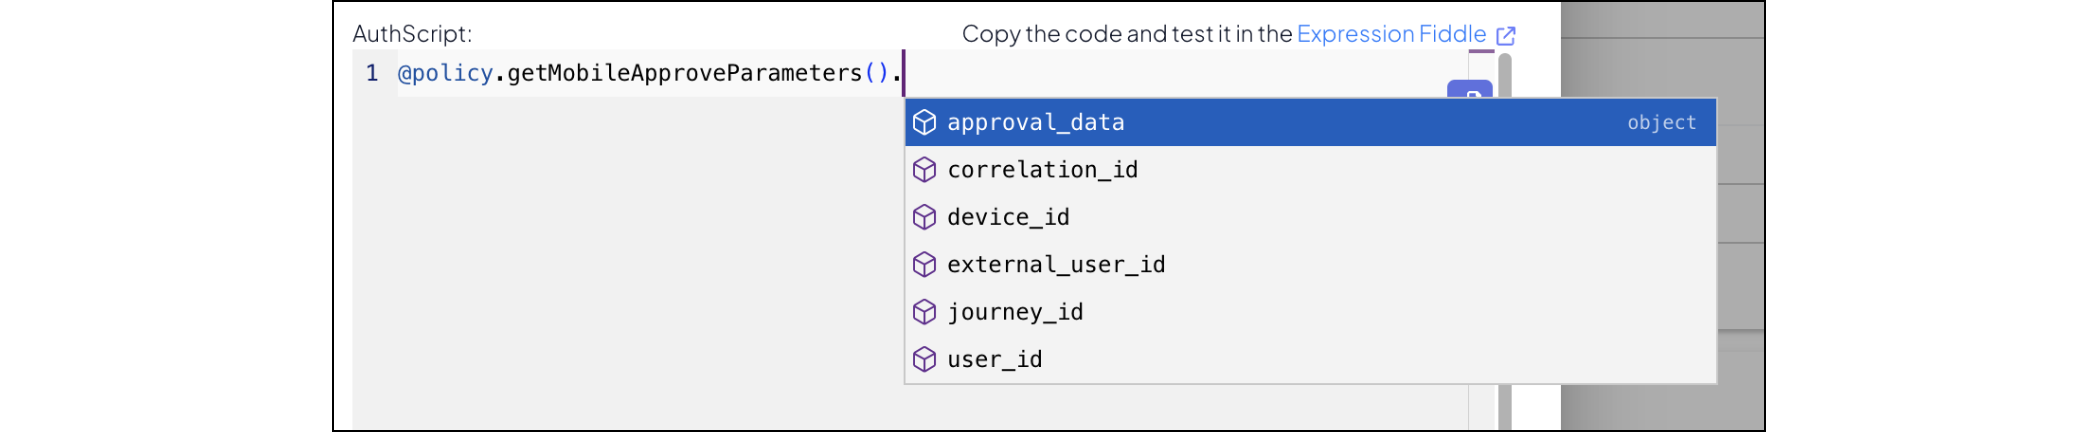Viewport: 2086px width, 432px height.
Task: Click the cube icon beside correlation_id
Action: [x=924, y=170]
